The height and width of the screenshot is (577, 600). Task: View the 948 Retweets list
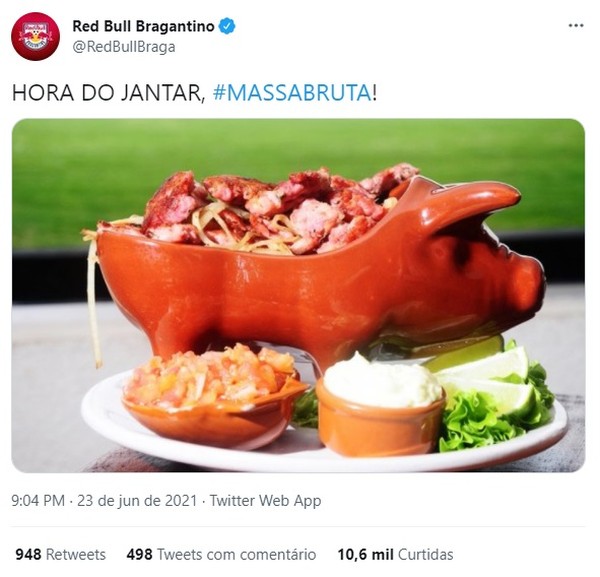(x=60, y=554)
